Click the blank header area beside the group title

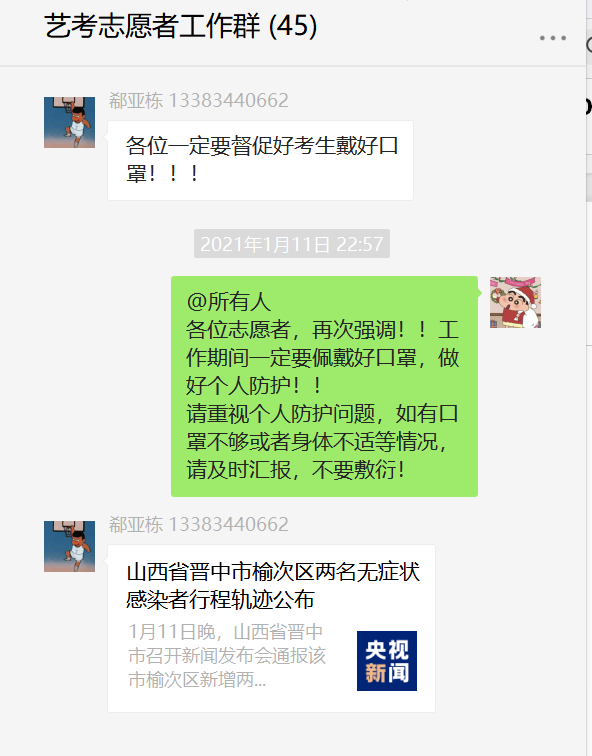424,29
